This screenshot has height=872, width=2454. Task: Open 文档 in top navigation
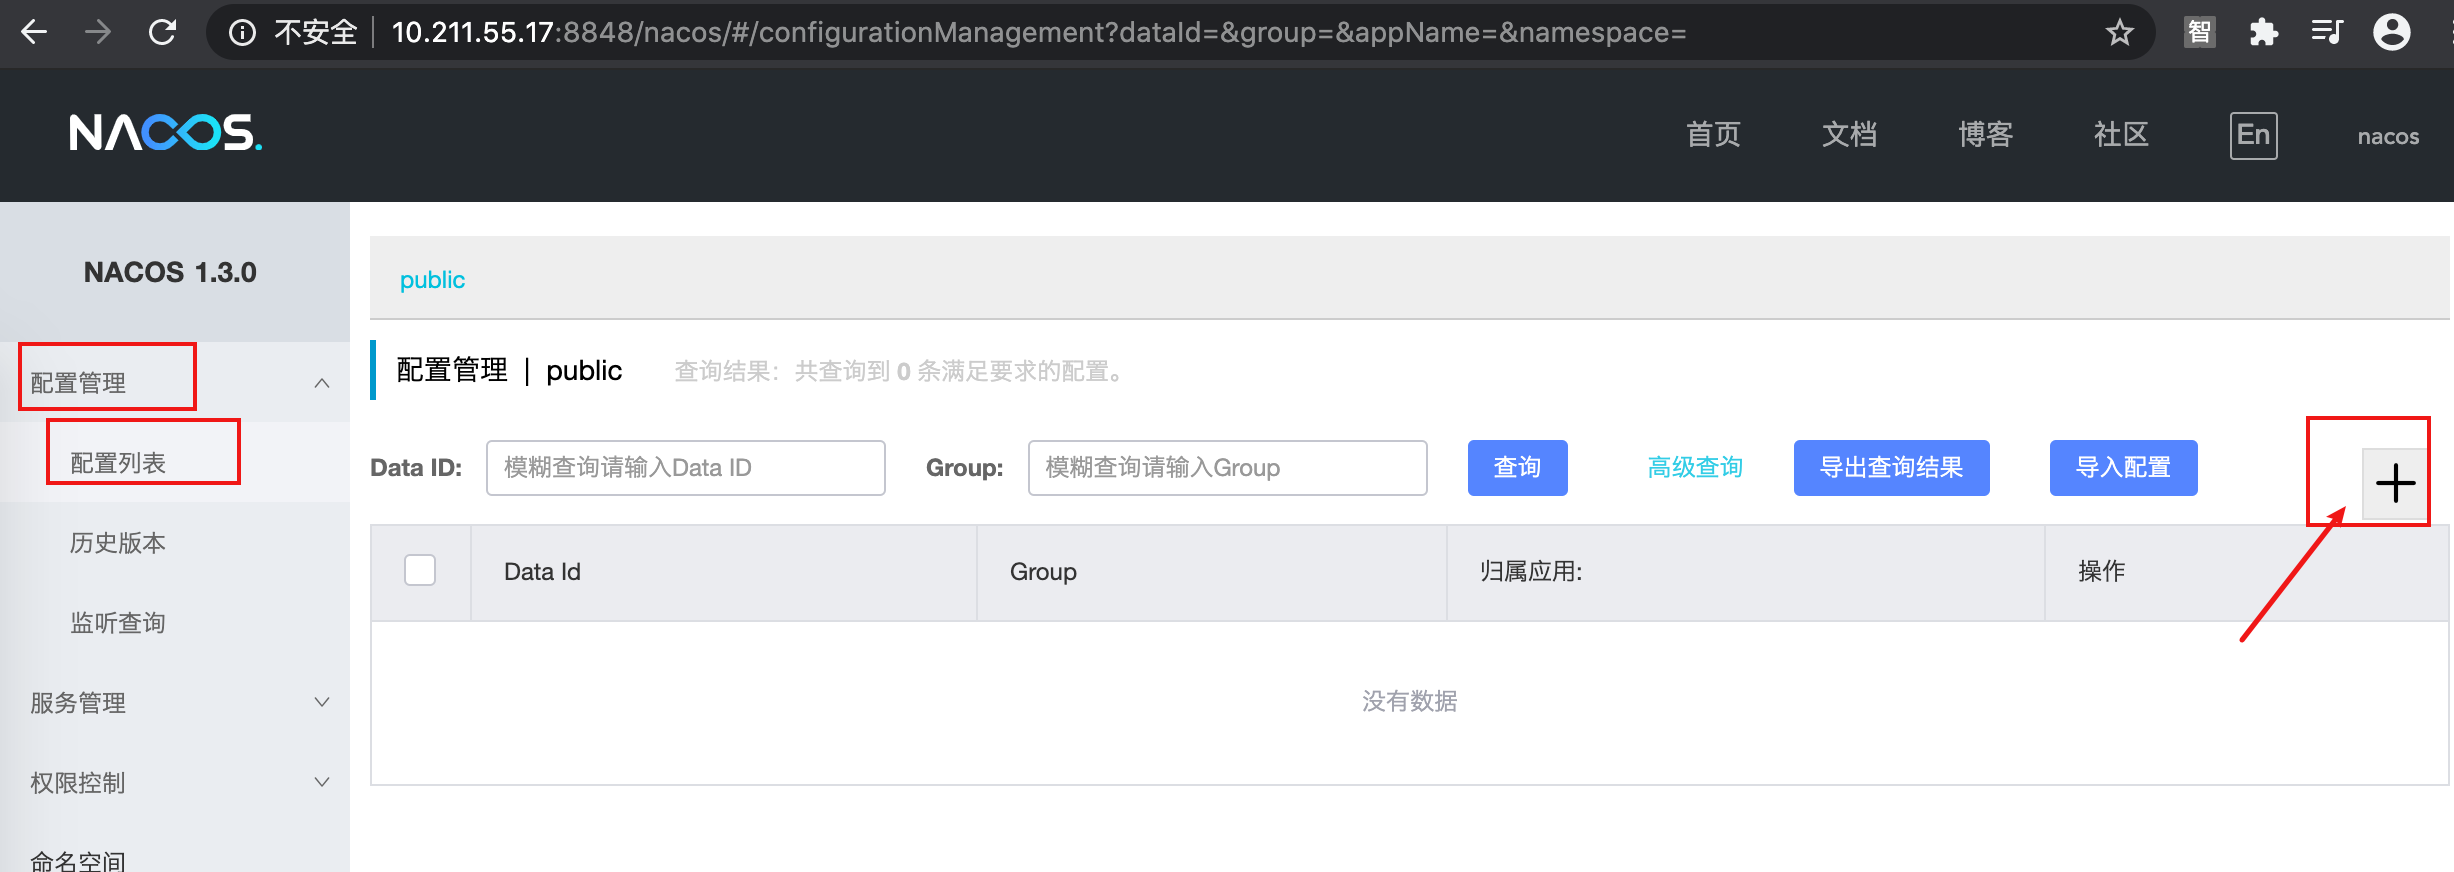coord(1849,134)
